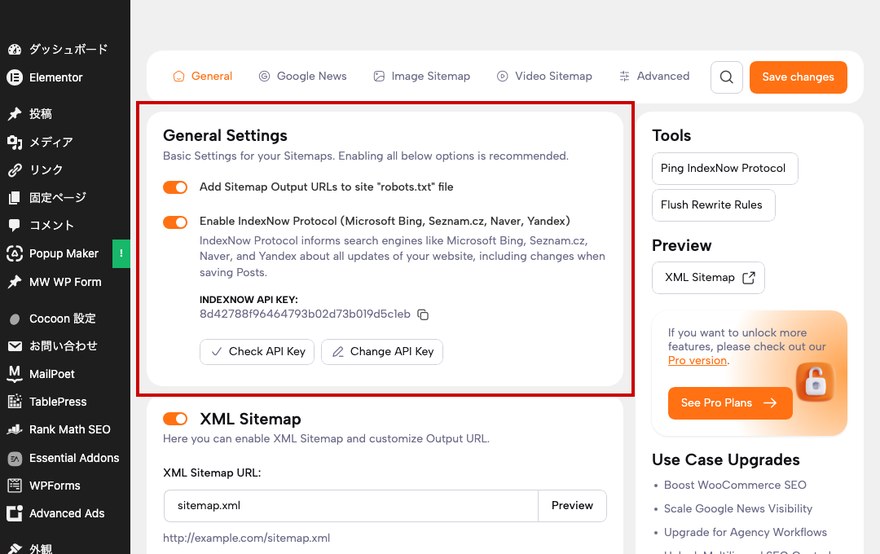Open the Advanced tab

point(654,76)
